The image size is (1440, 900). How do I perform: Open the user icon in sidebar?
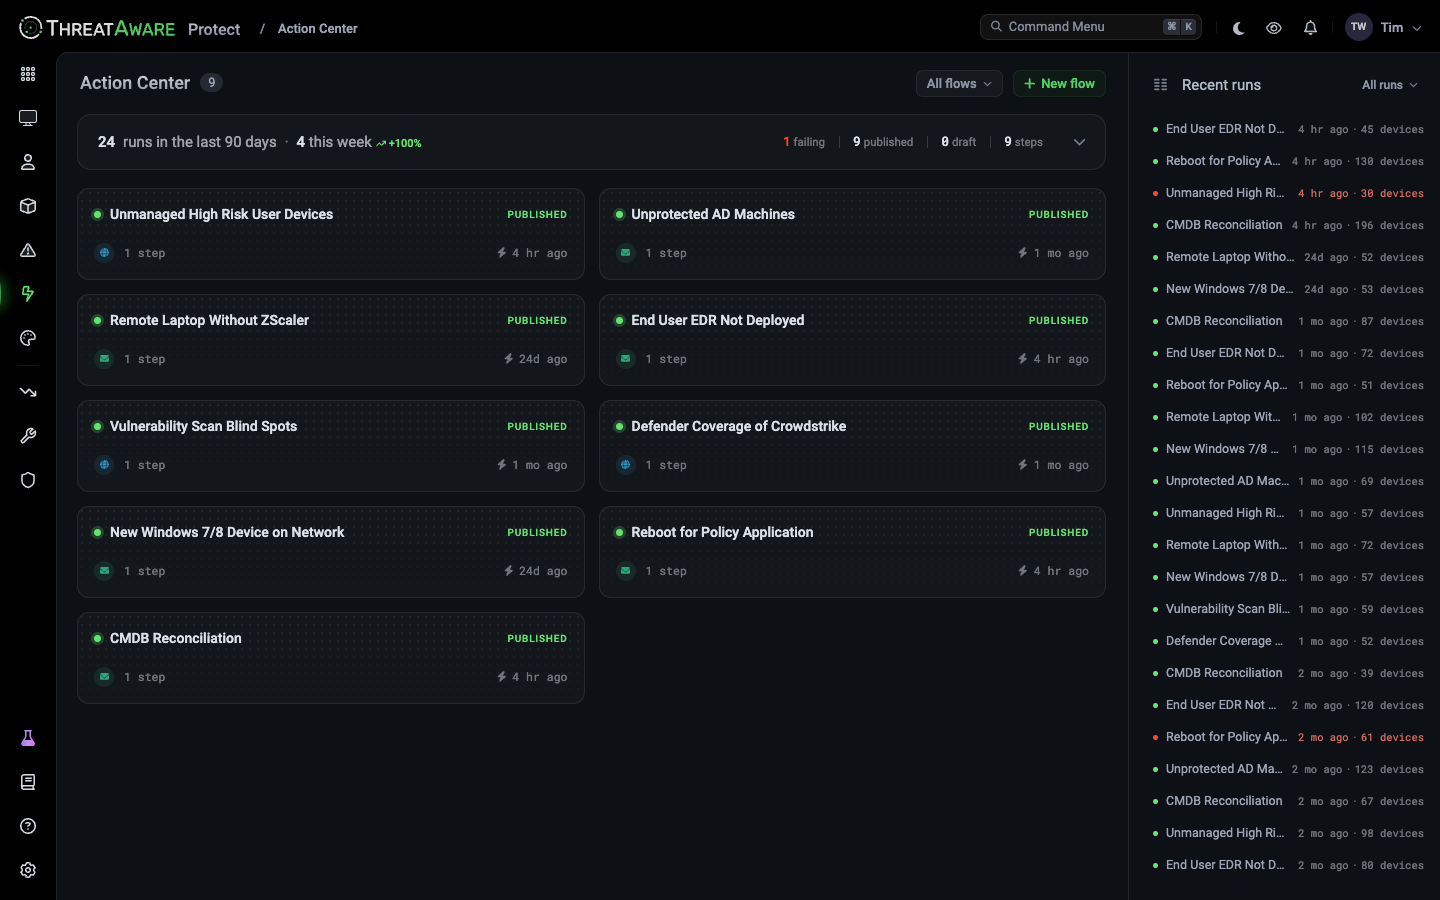coord(28,162)
